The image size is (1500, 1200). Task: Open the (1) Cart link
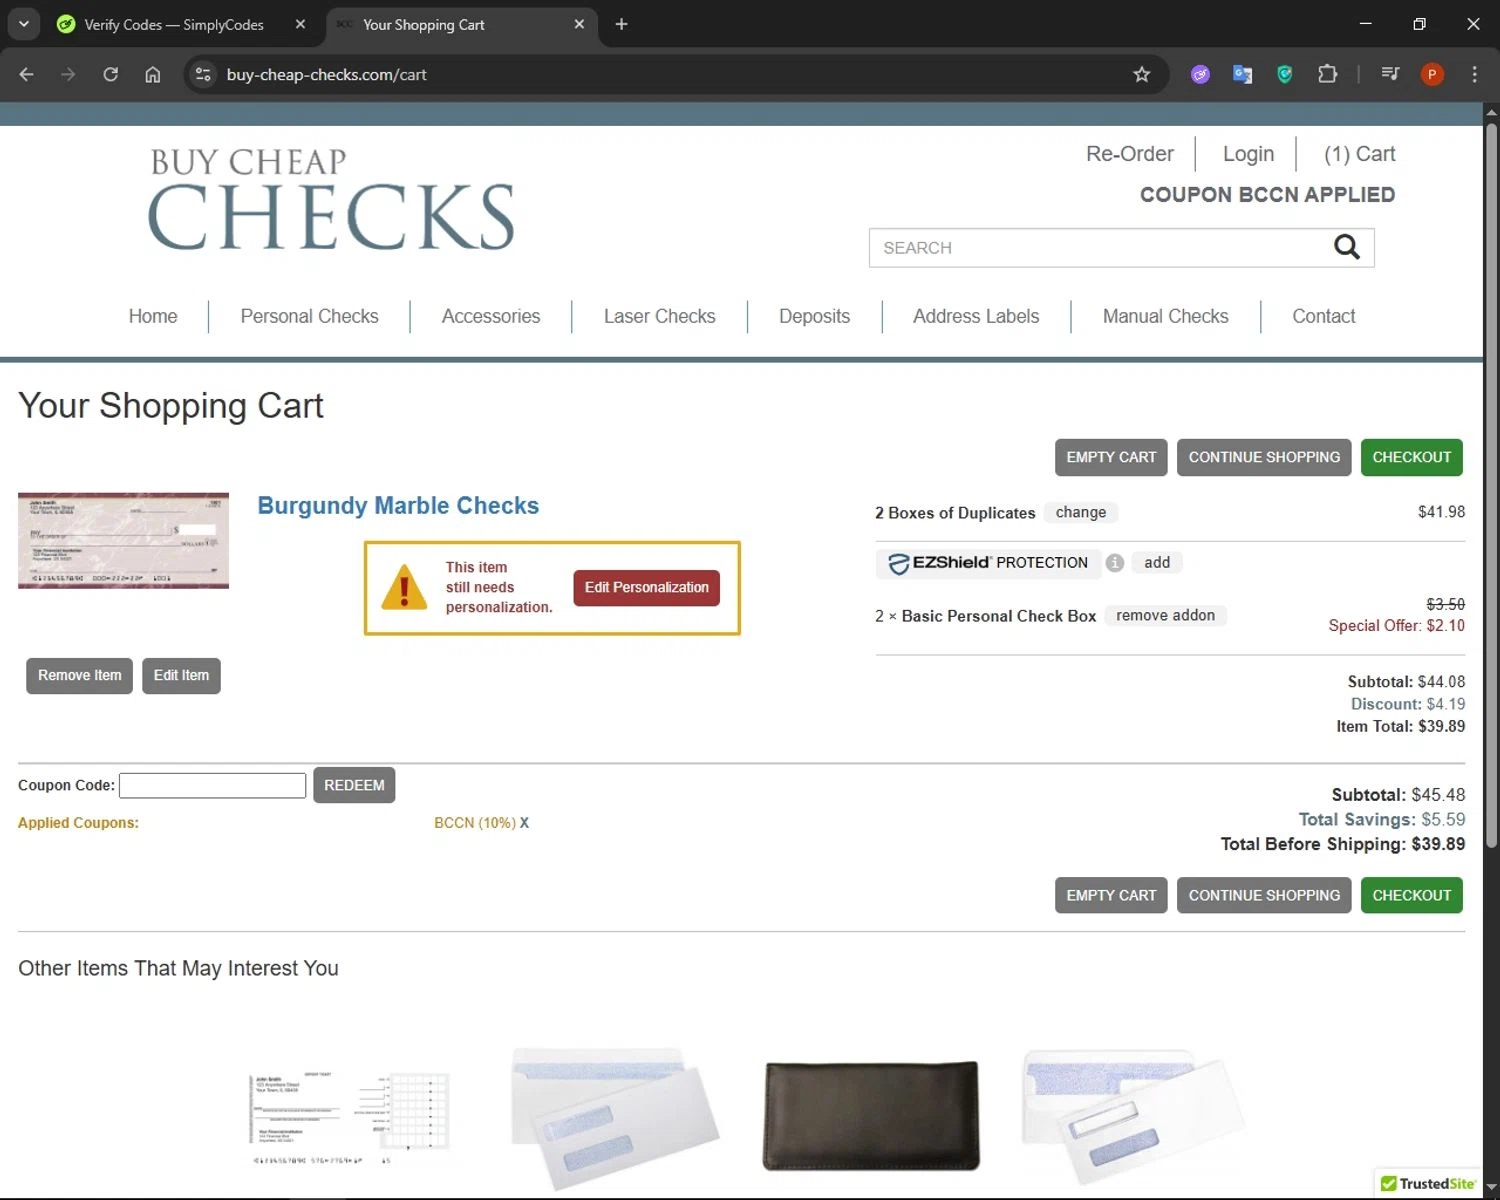(1359, 154)
